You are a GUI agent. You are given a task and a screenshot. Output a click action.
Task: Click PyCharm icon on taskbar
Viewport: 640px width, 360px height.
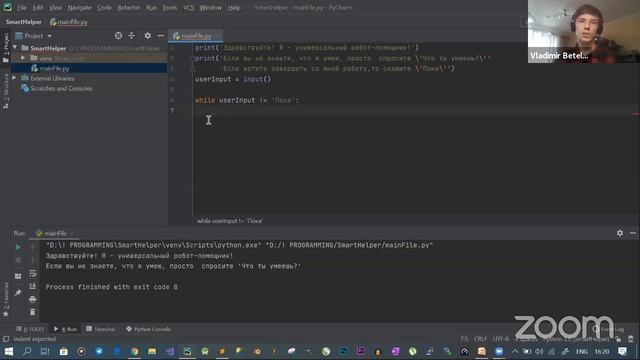pos(187,351)
